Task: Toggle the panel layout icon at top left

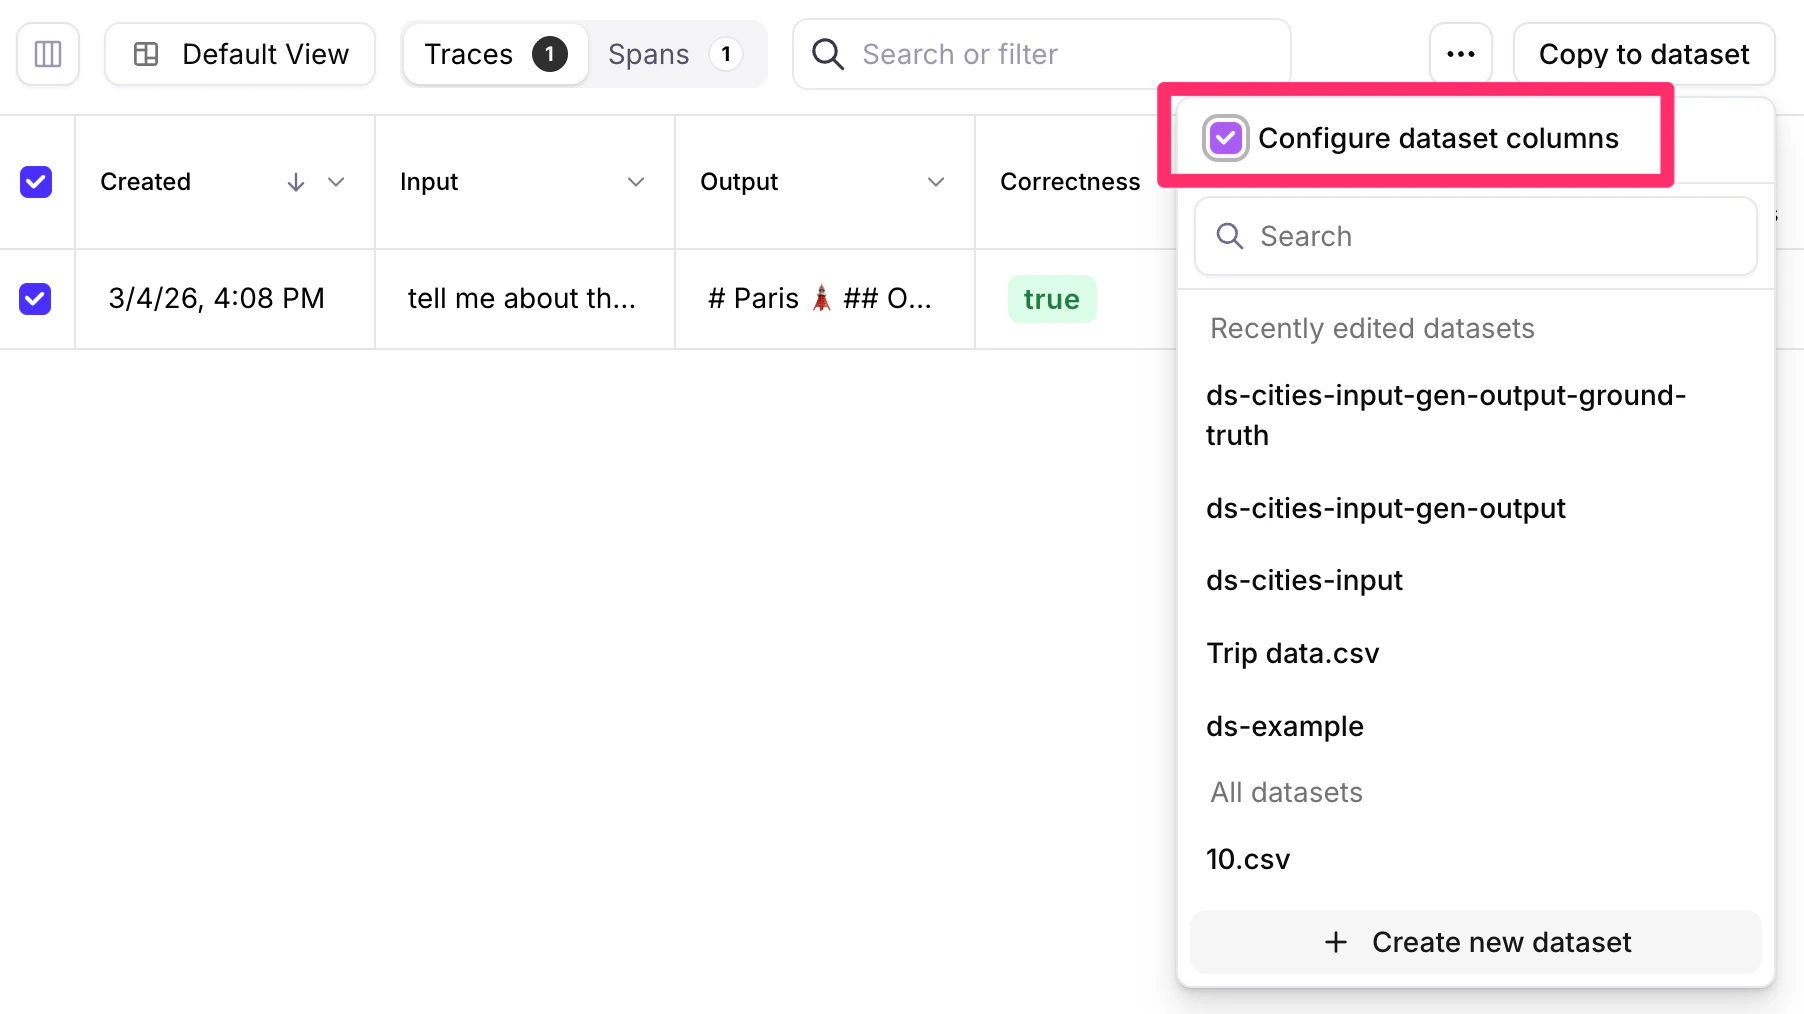Action: [47, 54]
